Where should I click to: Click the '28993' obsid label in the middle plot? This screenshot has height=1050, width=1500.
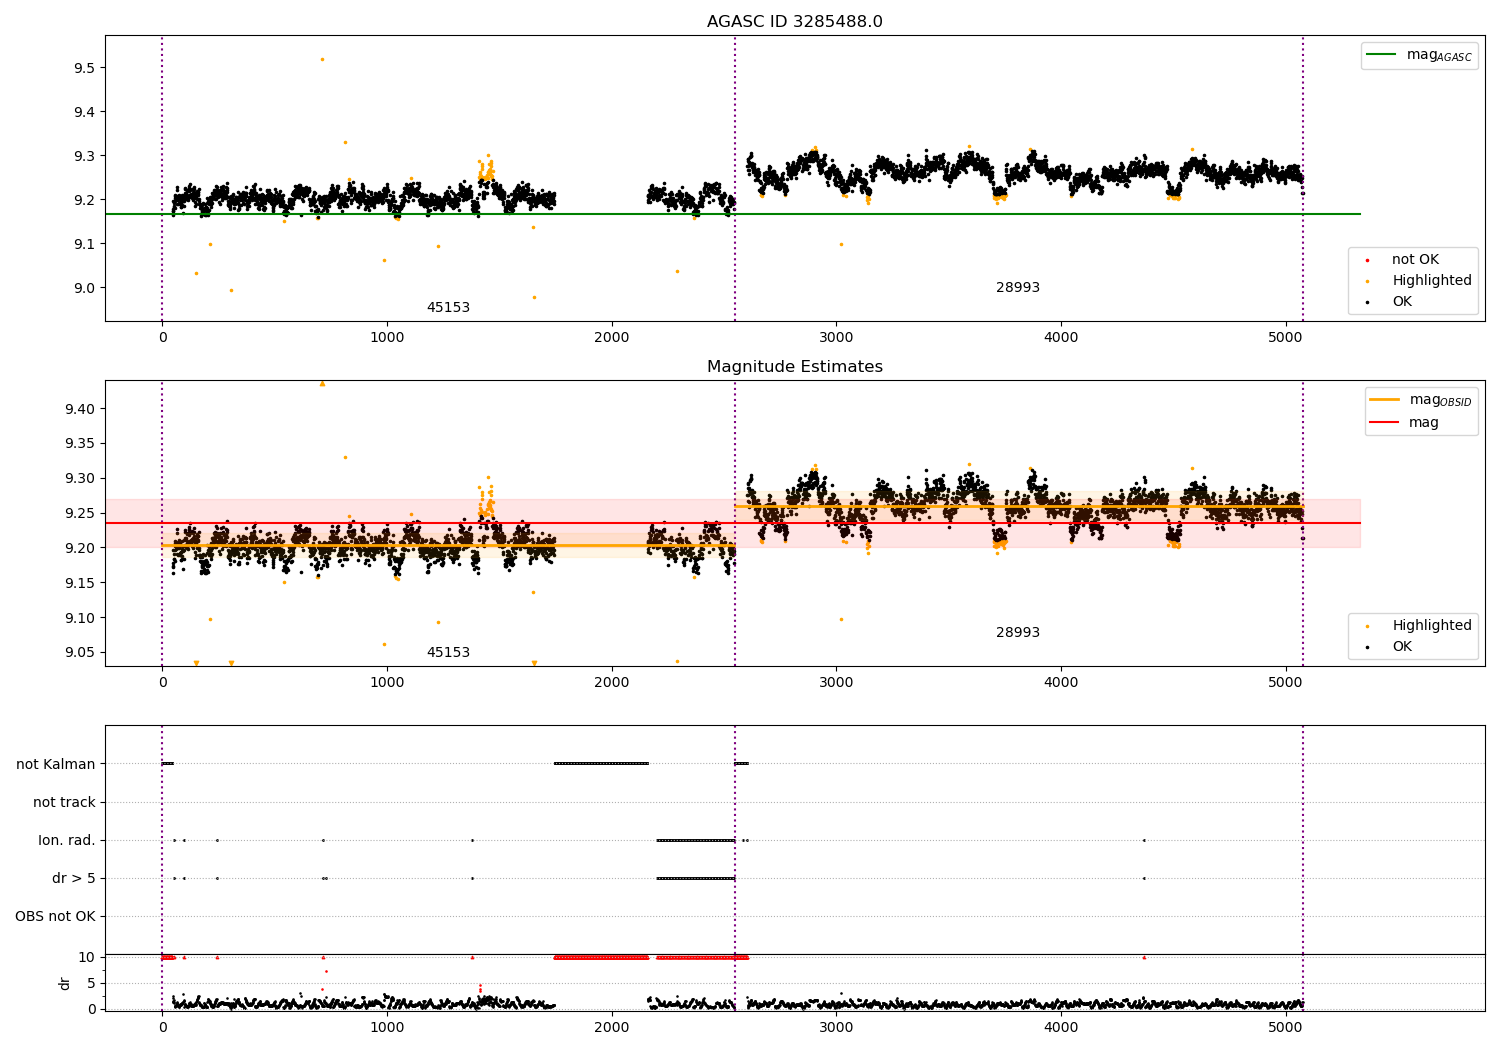1018,632
